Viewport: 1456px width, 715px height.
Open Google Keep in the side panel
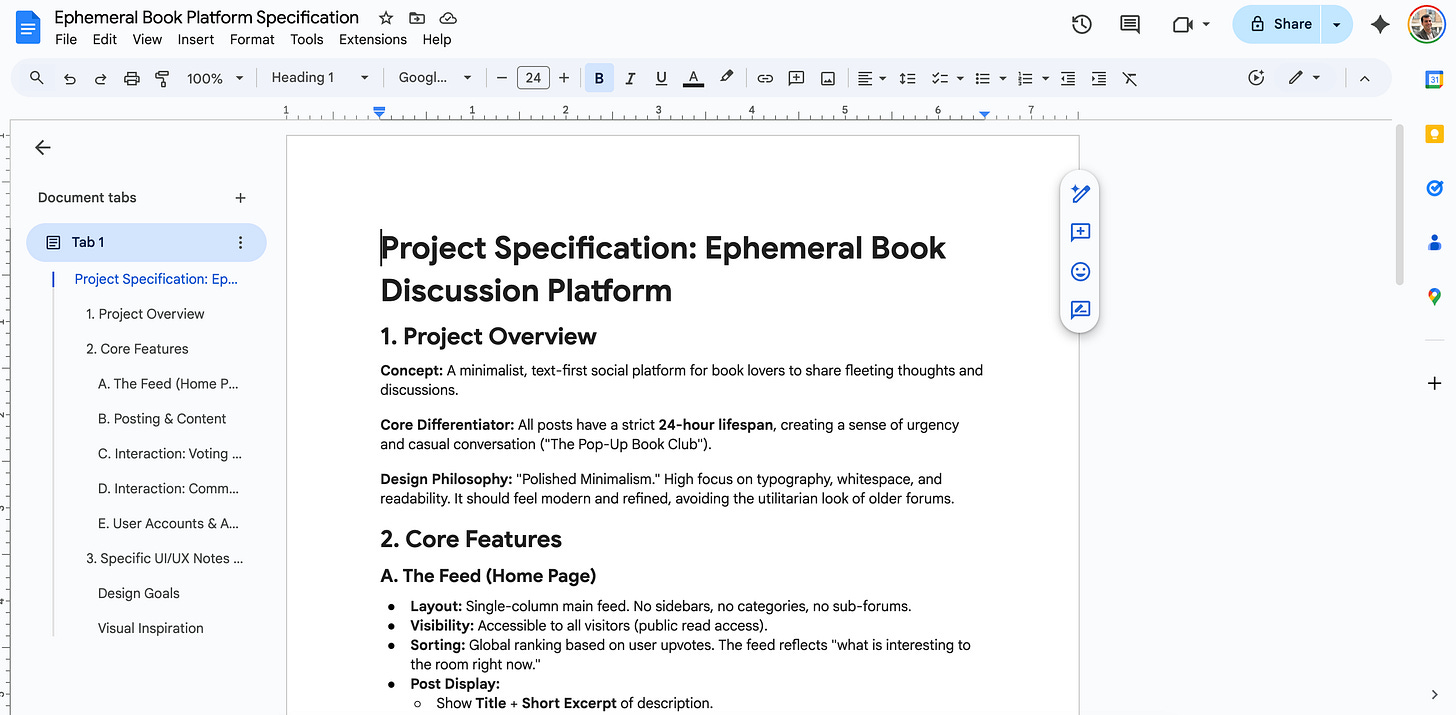pyautogui.click(x=1434, y=133)
